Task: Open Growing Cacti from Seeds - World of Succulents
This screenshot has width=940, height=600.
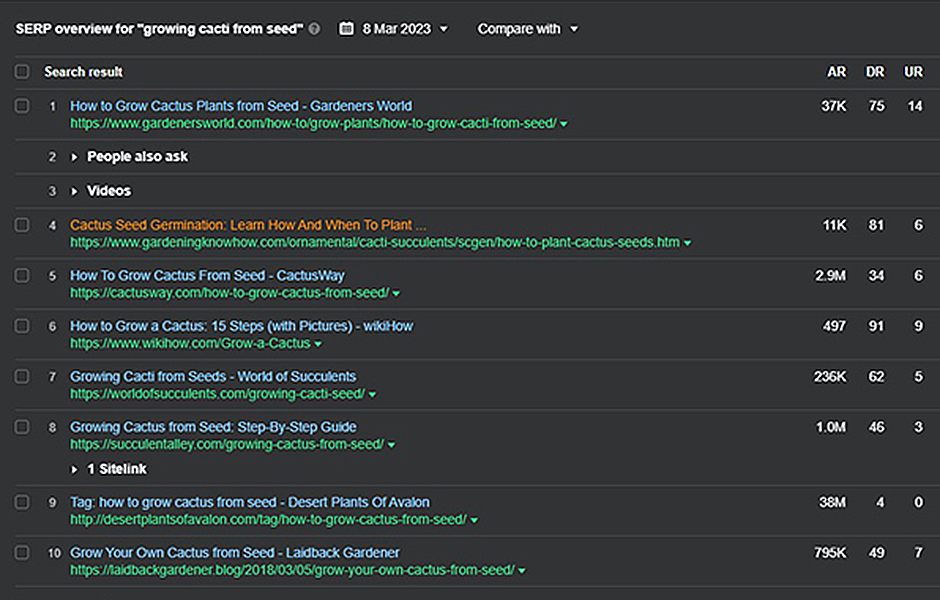Action: pyautogui.click(x=213, y=376)
